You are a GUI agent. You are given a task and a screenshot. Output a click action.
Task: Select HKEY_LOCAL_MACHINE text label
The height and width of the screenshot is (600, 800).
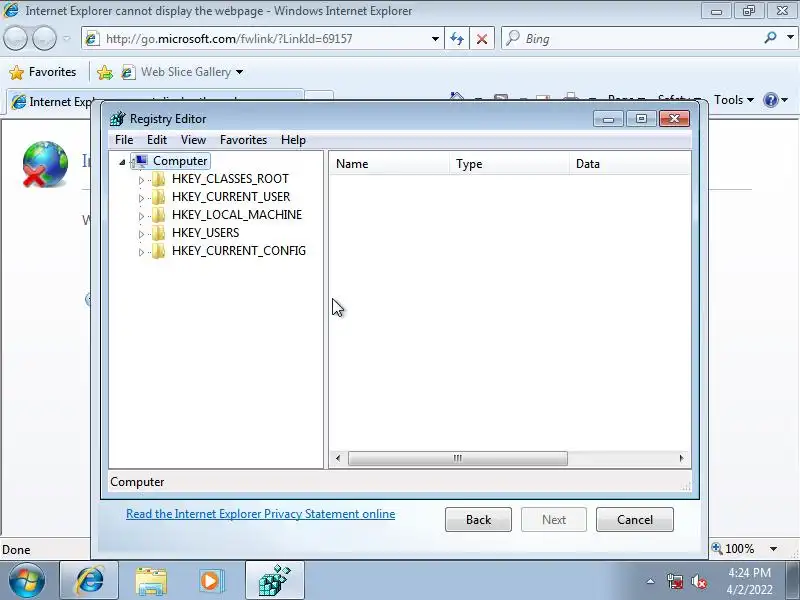tap(237, 215)
